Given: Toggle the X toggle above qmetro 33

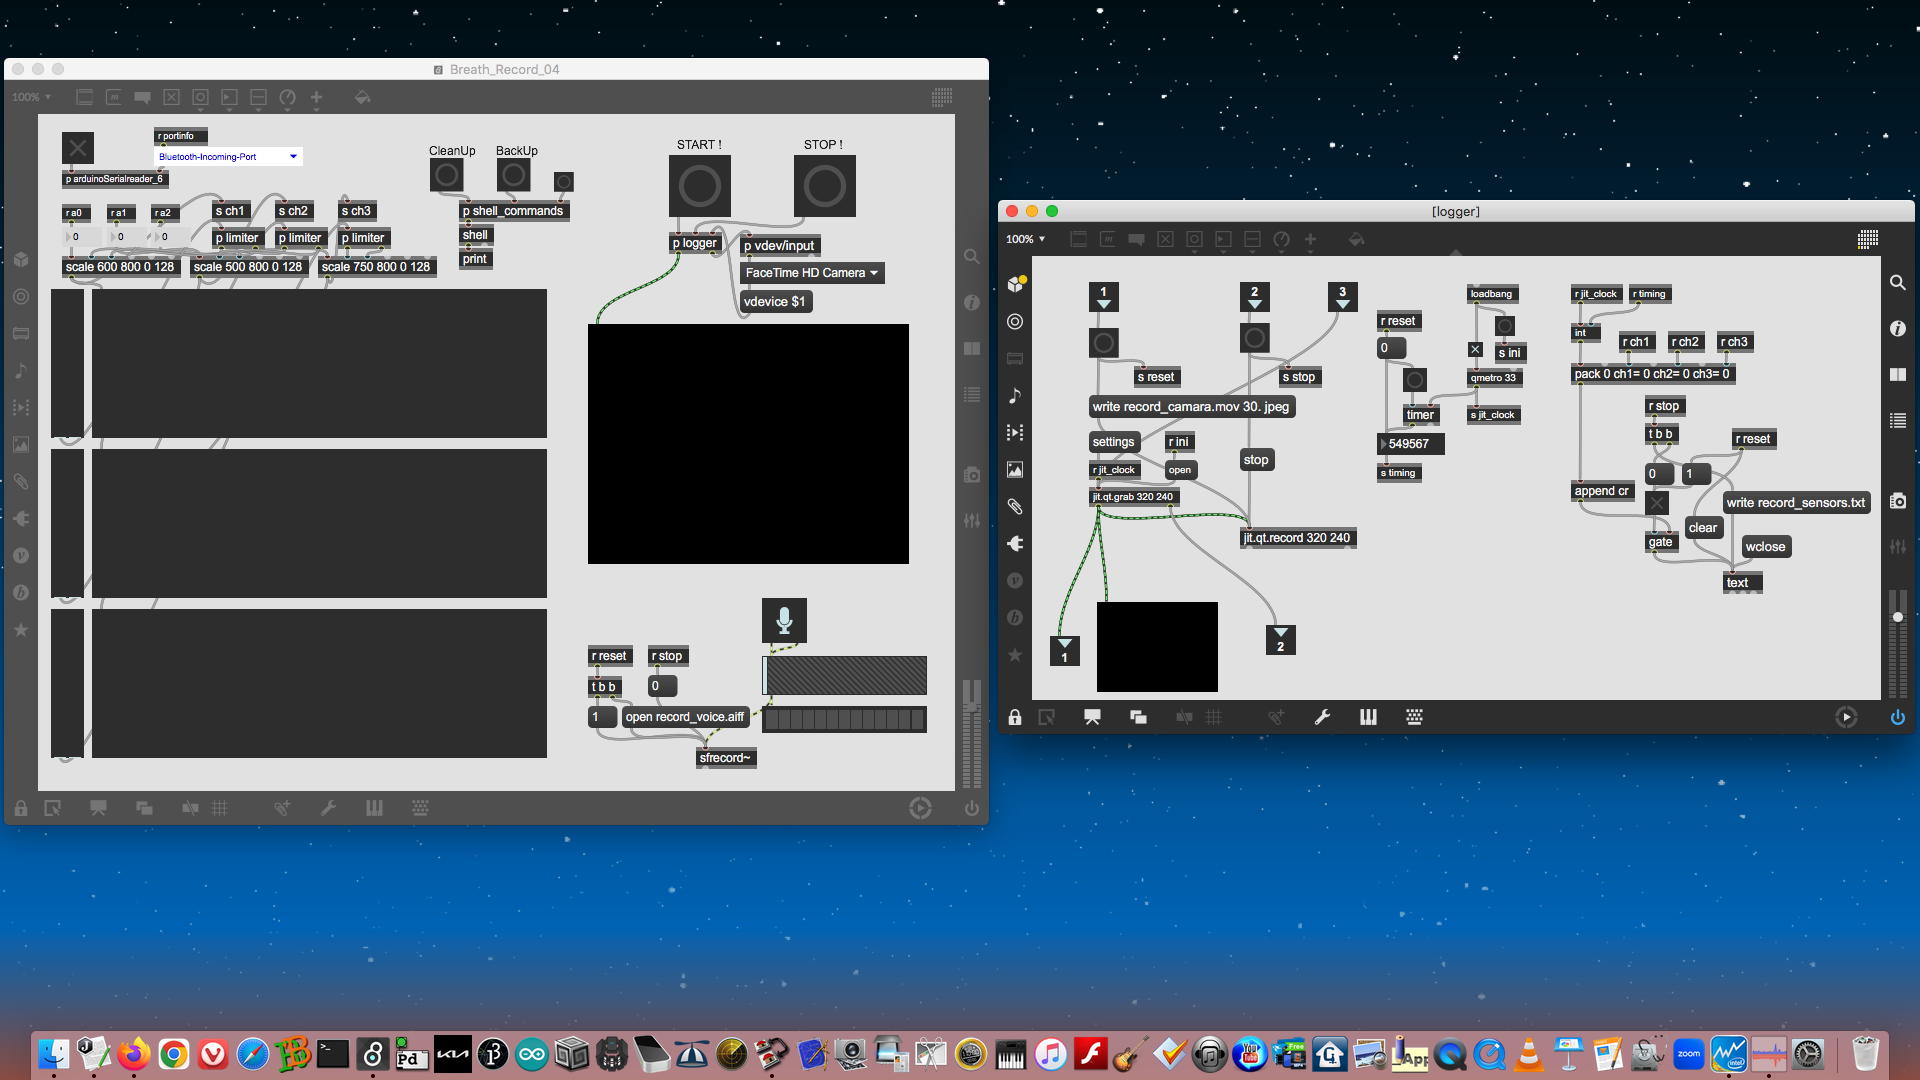Looking at the screenshot, I should tap(1475, 350).
